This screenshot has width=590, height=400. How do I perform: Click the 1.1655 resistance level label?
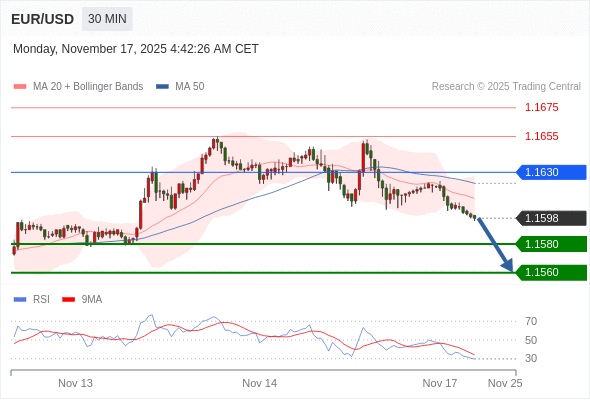pos(541,136)
